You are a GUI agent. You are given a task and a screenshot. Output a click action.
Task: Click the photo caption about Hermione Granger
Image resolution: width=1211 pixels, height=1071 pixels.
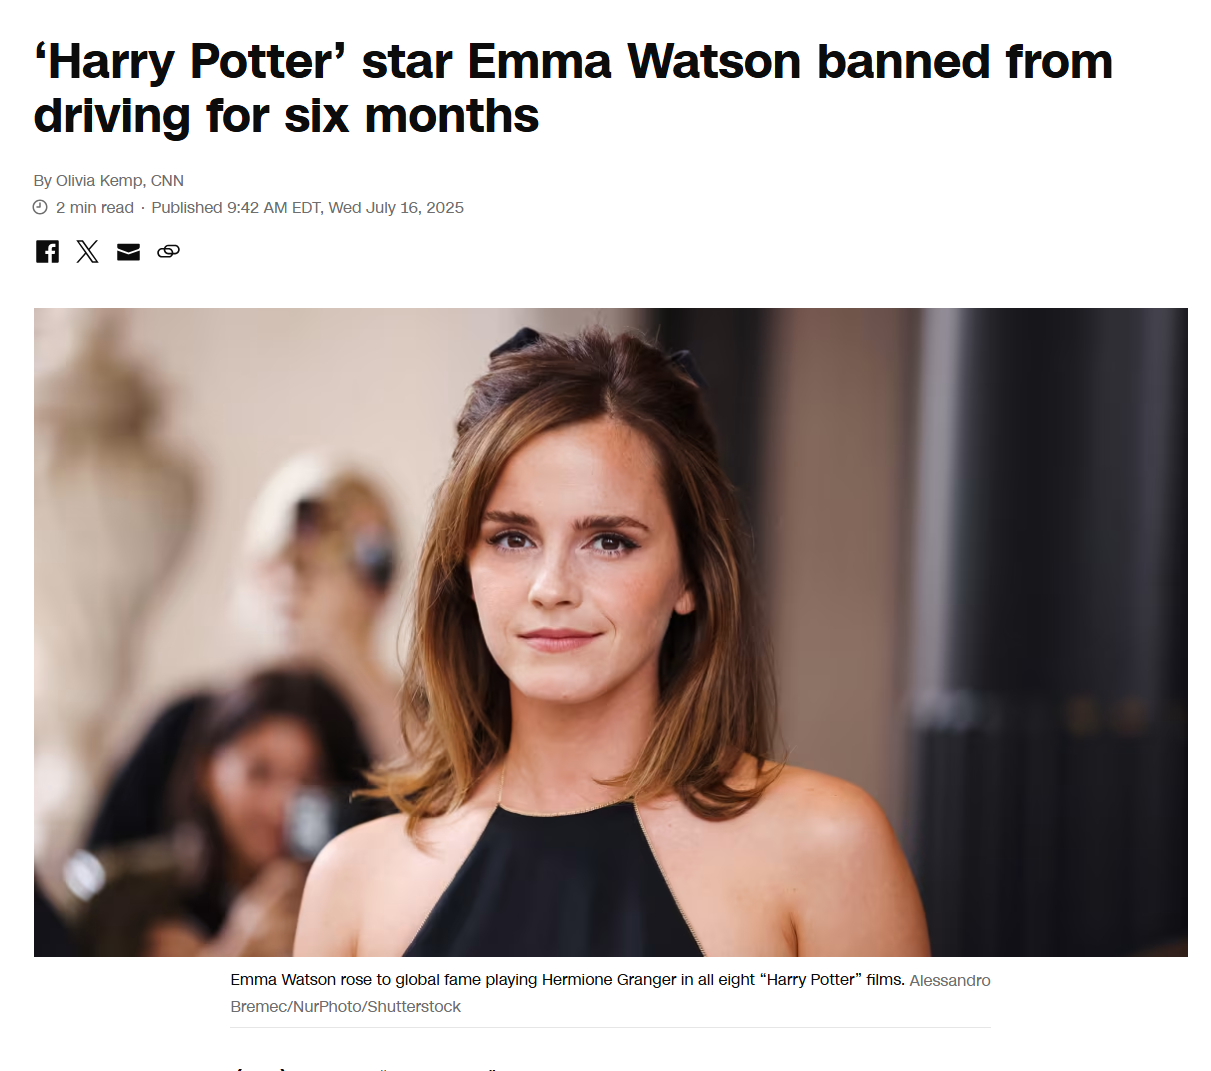pos(567,980)
